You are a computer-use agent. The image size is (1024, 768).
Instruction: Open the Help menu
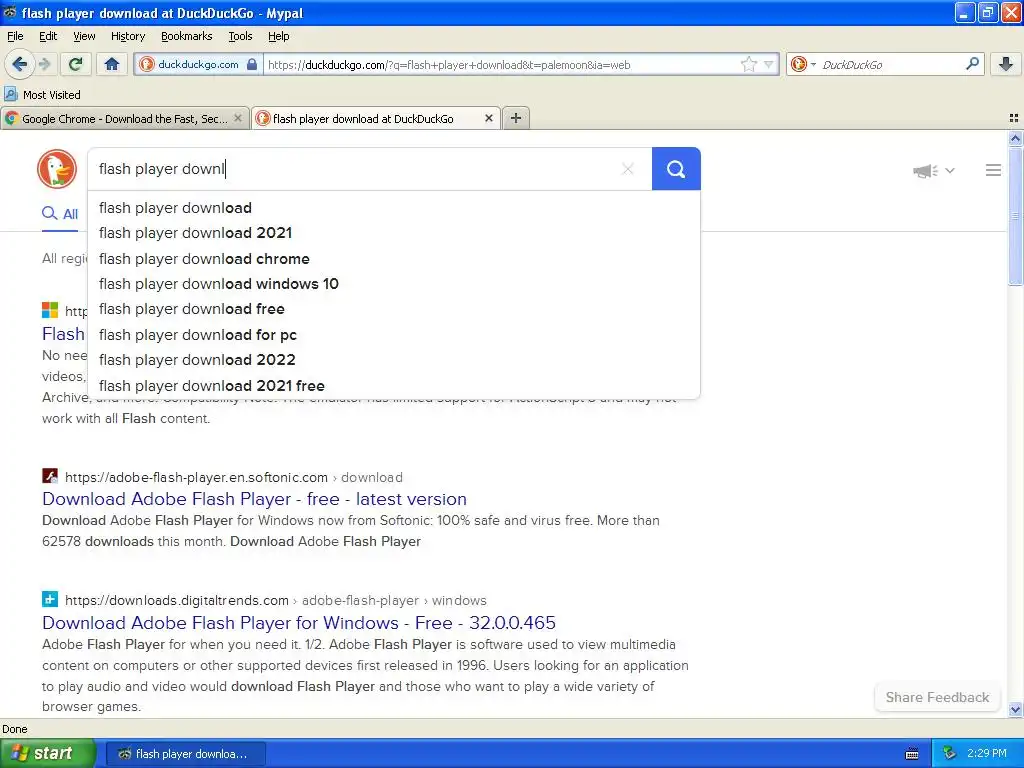tap(278, 37)
